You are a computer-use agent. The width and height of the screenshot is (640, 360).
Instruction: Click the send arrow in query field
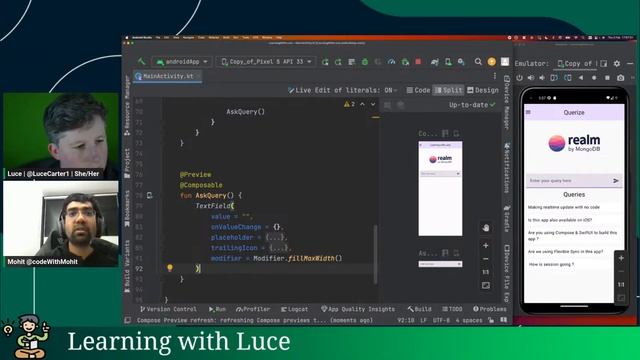616,180
